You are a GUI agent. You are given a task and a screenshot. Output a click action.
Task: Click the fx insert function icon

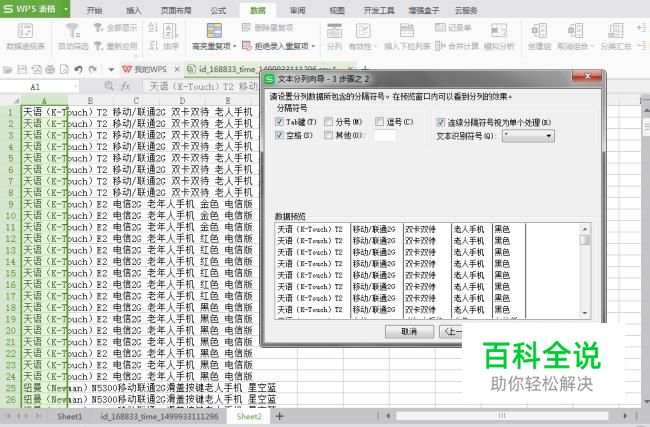click(x=125, y=86)
